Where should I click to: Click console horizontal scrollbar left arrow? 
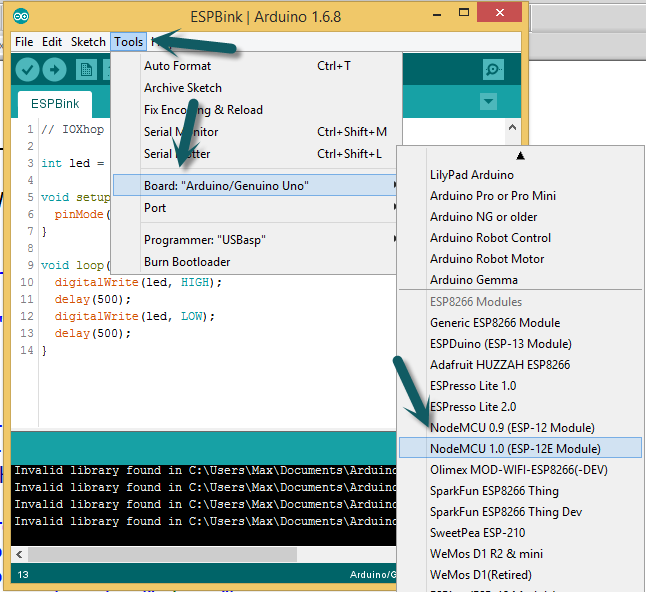click(19, 555)
